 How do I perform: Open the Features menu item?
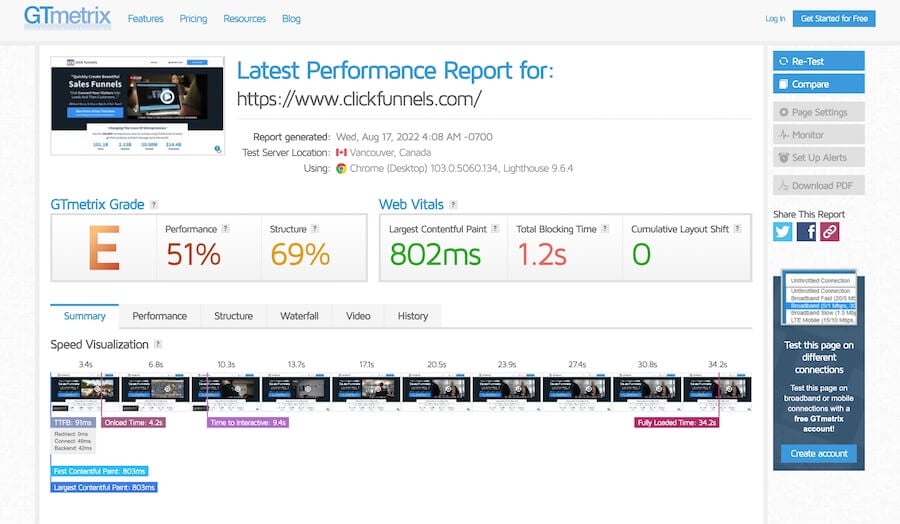145,19
